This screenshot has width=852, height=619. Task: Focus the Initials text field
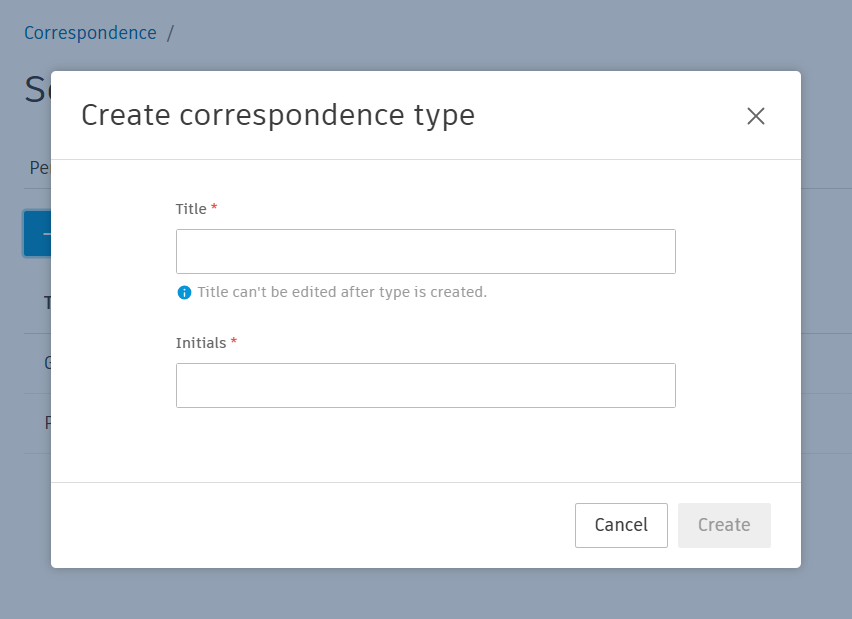[425, 385]
